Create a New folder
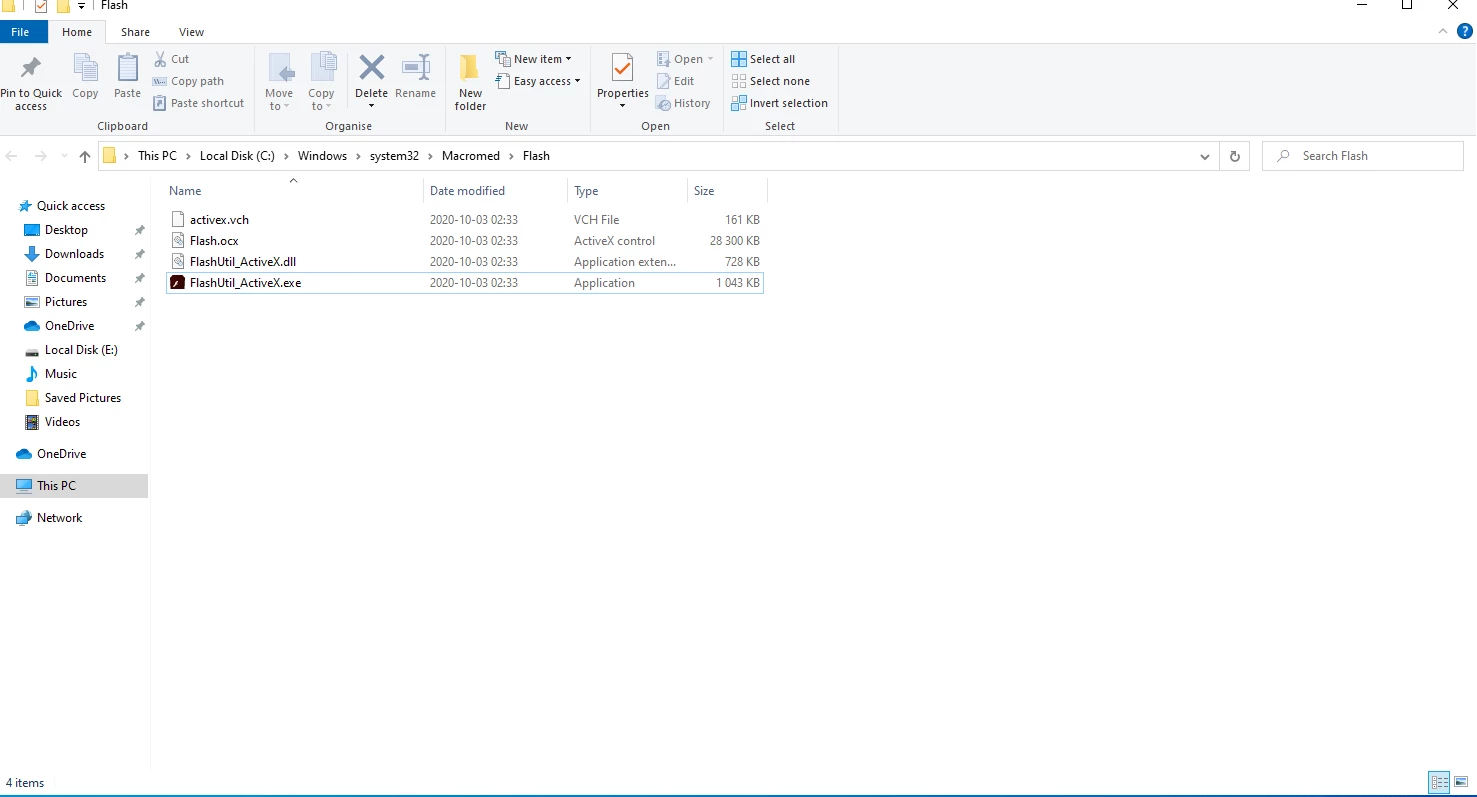The width and height of the screenshot is (1477, 797). [470, 82]
